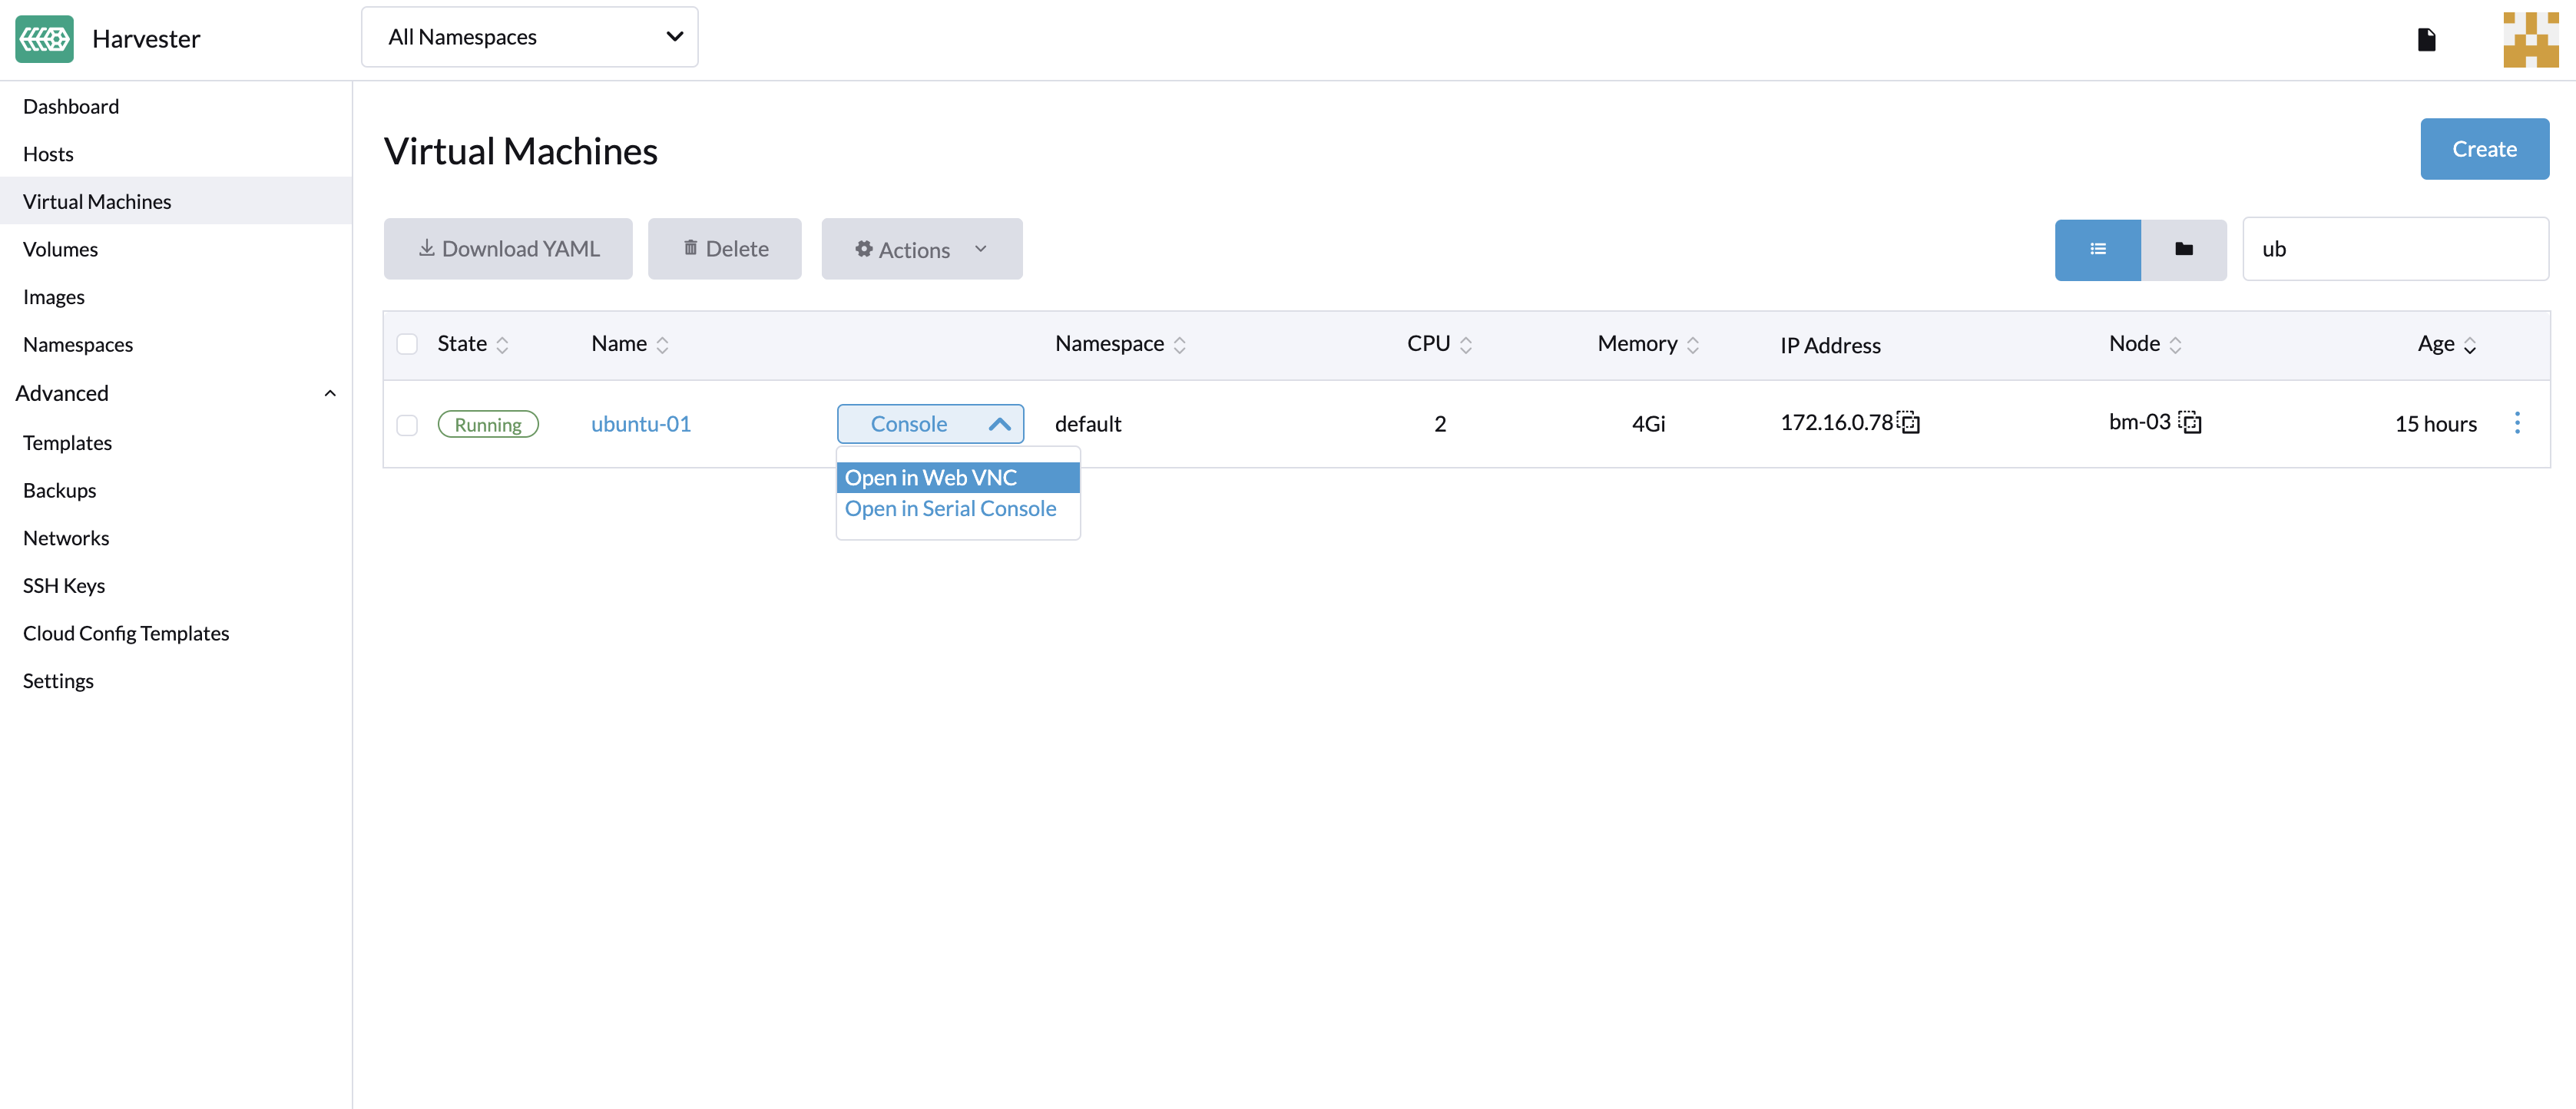
Task: Click the Harvester logo icon
Action: pyautogui.click(x=44, y=39)
